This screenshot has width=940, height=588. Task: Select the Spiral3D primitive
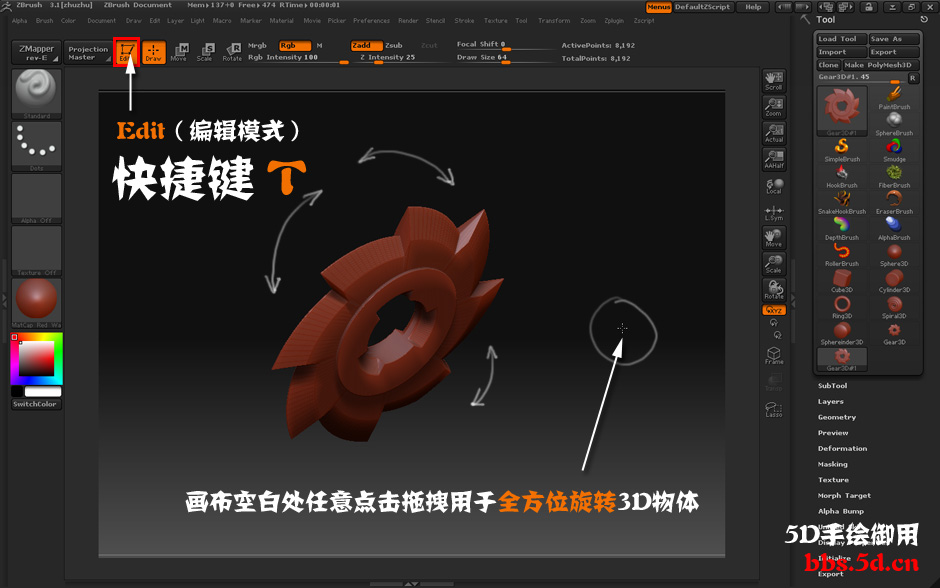[894, 307]
